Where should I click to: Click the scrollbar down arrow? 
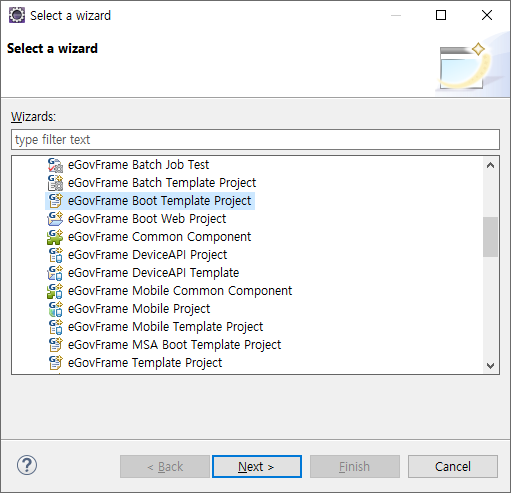pos(490,366)
